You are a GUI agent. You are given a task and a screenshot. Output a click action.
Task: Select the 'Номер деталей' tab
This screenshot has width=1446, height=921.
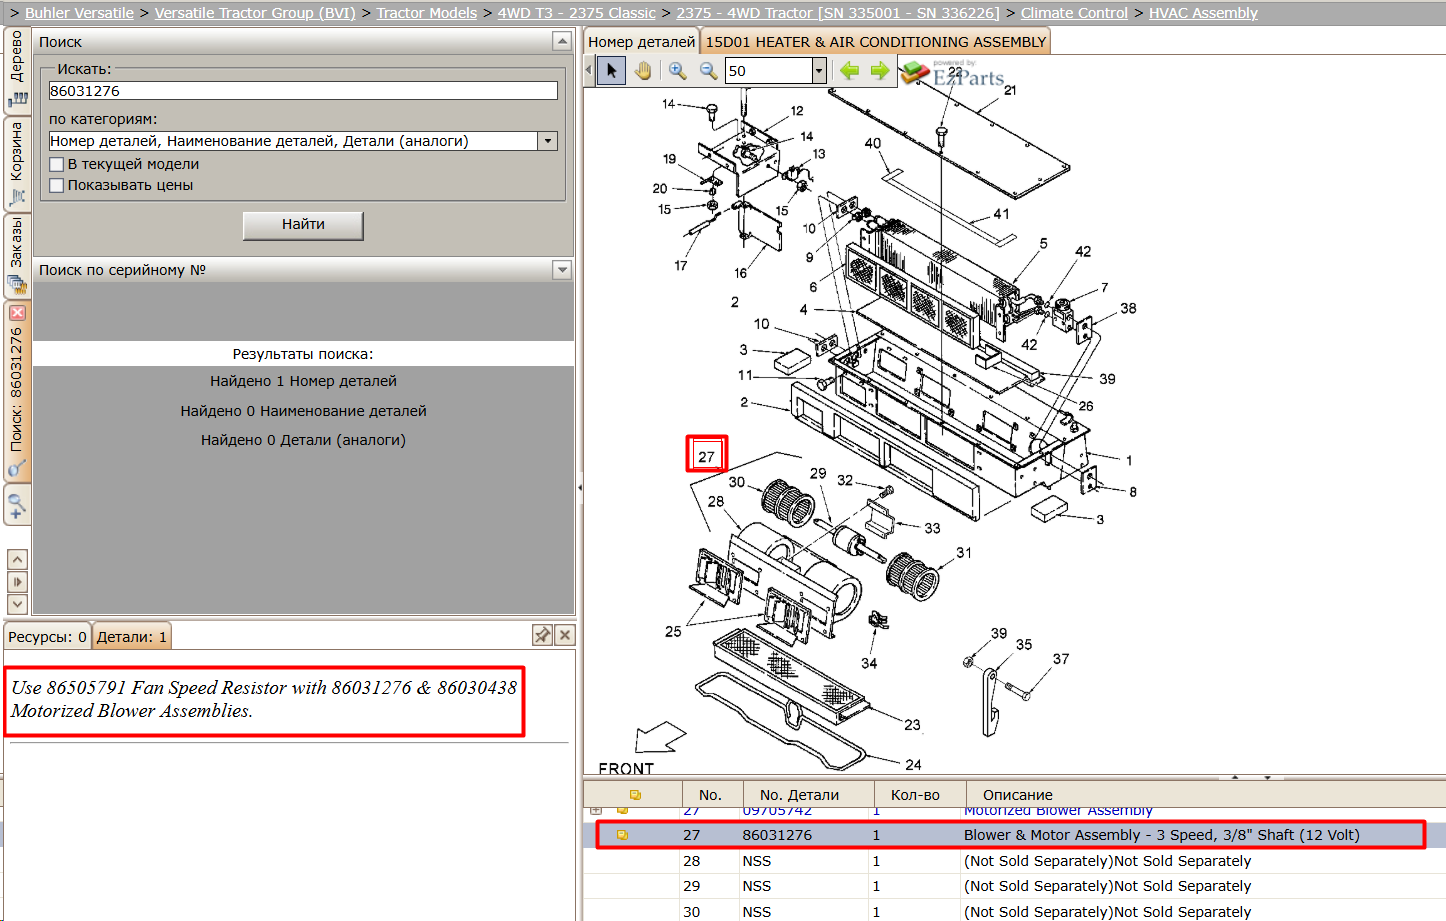pos(641,42)
